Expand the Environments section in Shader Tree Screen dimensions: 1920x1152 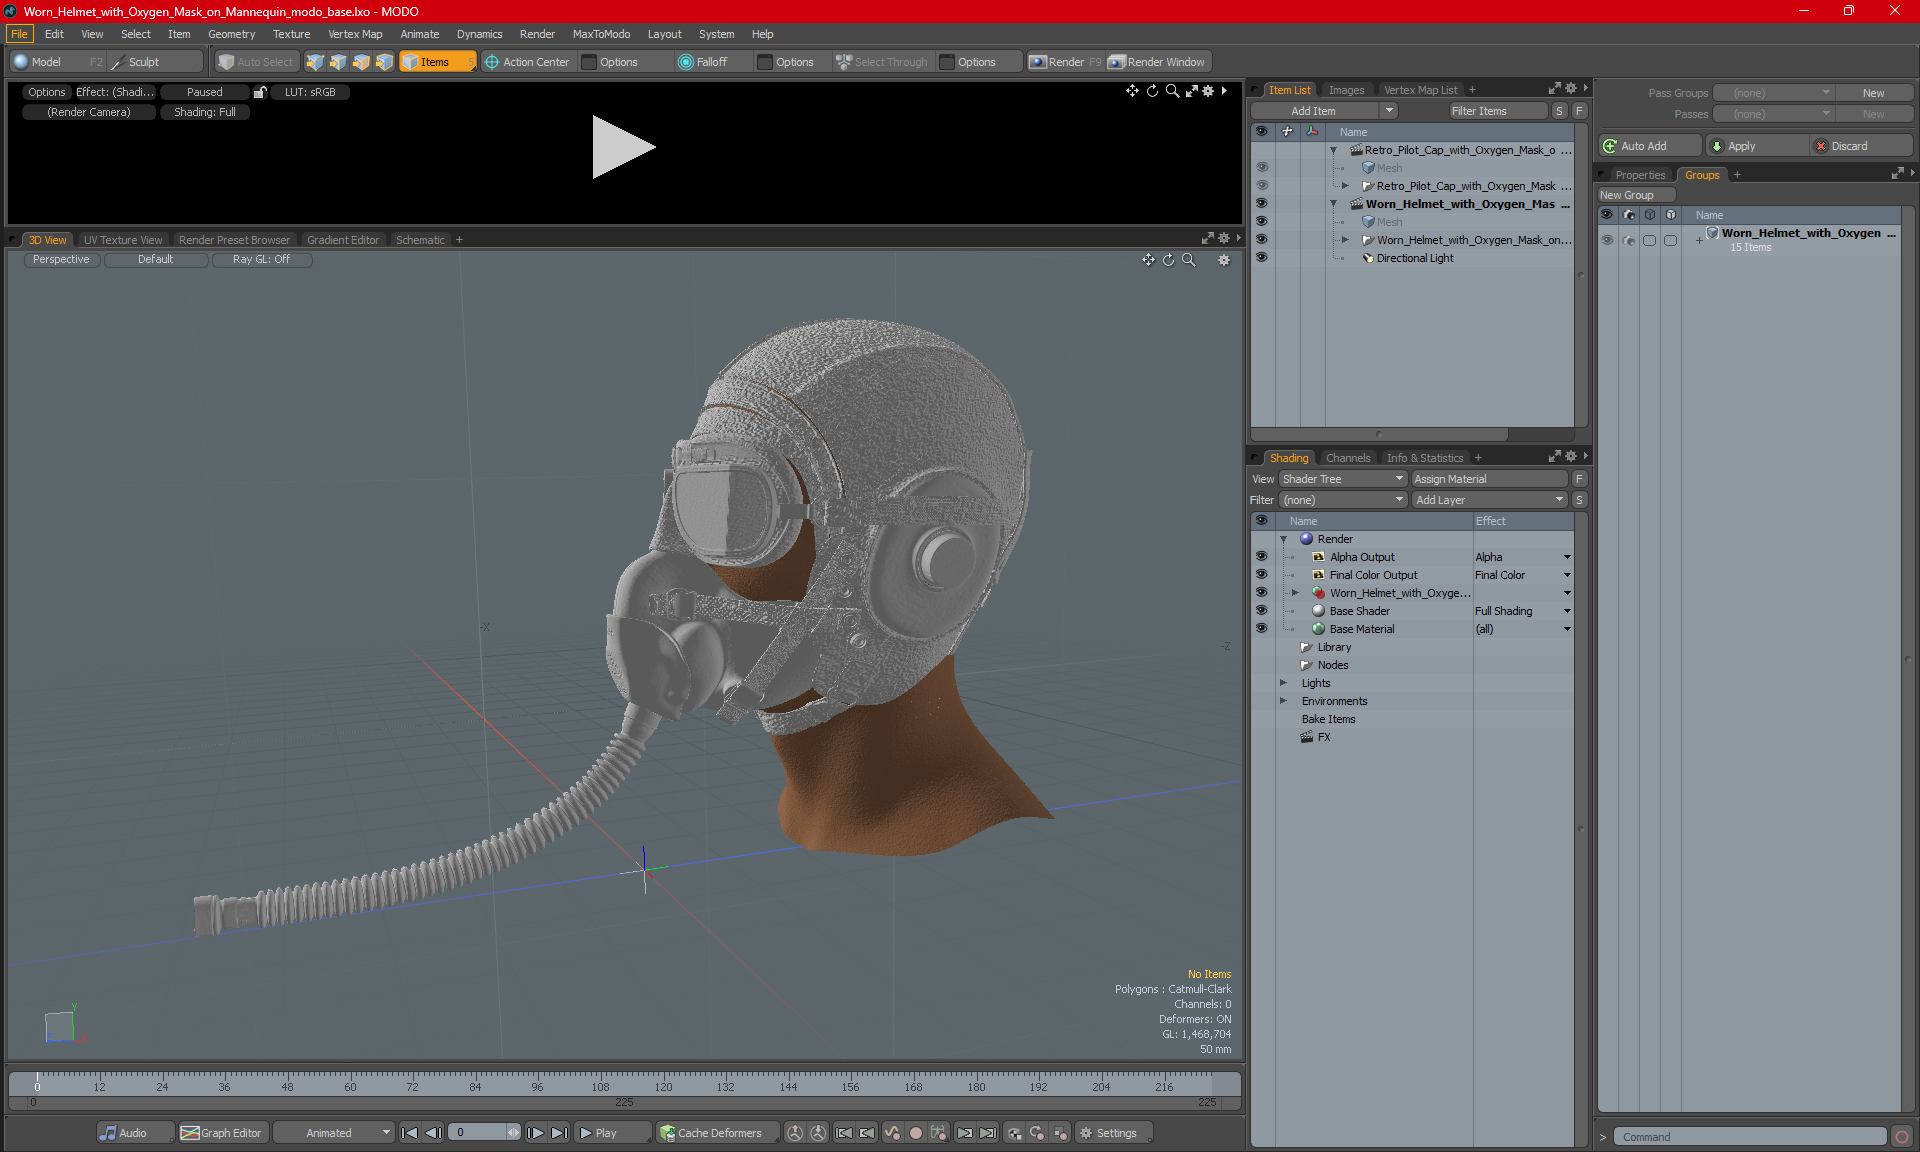pos(1285,701)
